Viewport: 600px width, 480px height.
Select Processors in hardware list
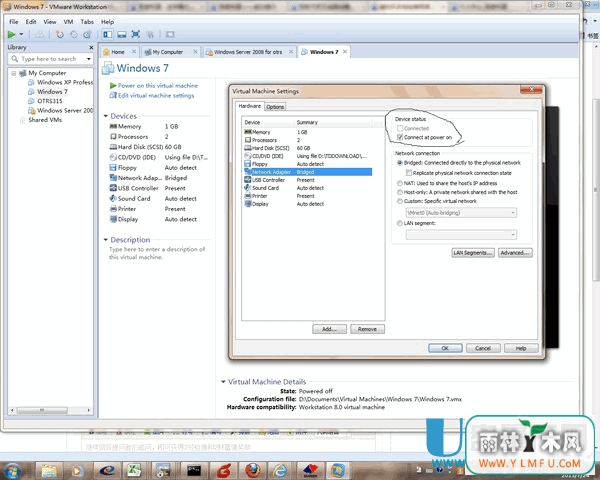pos(308,140)
